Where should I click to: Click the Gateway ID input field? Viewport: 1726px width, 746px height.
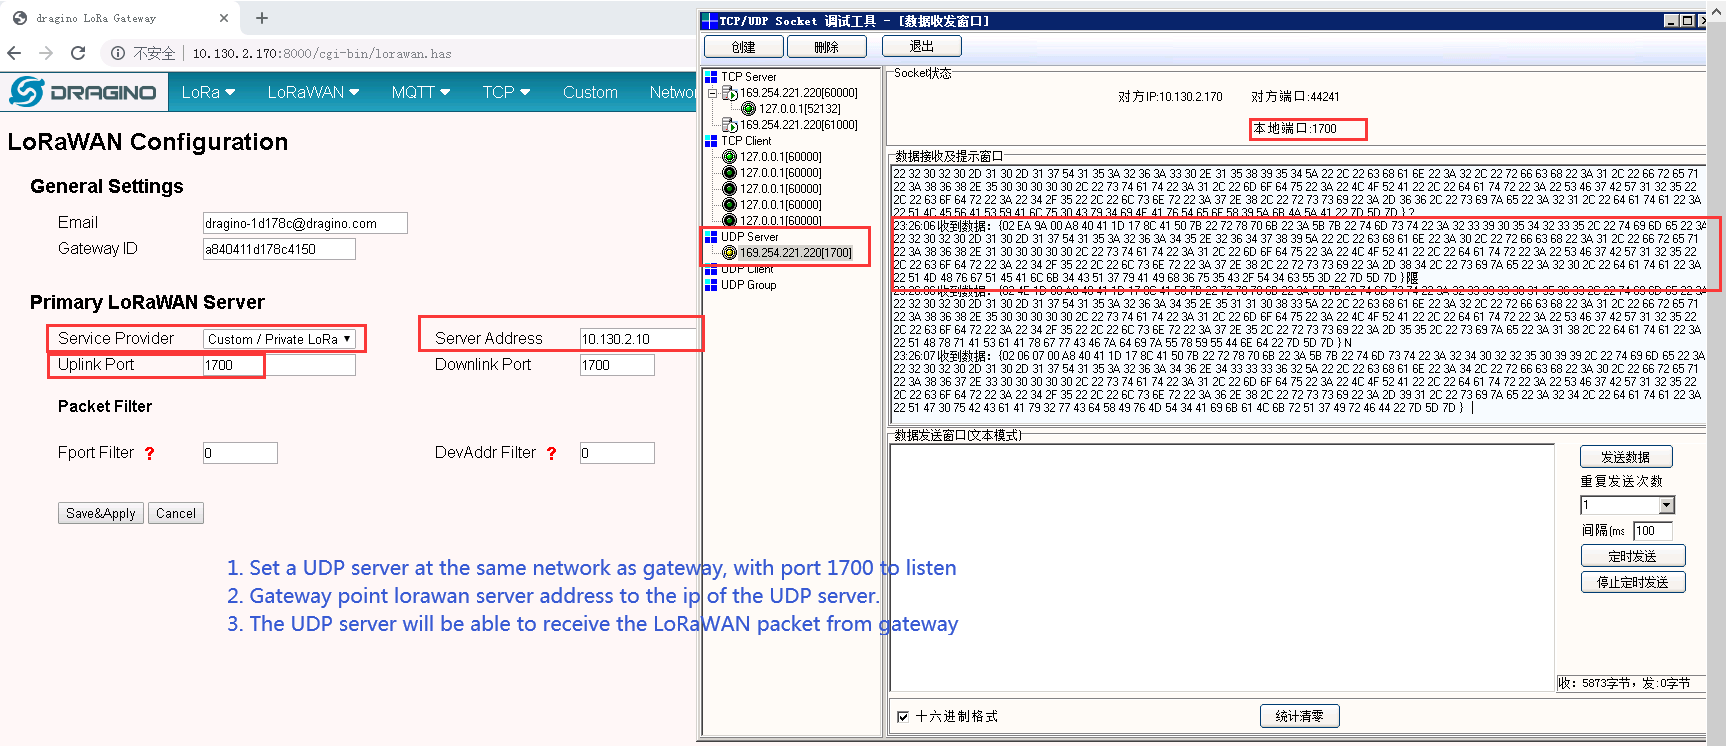point(279,249)
